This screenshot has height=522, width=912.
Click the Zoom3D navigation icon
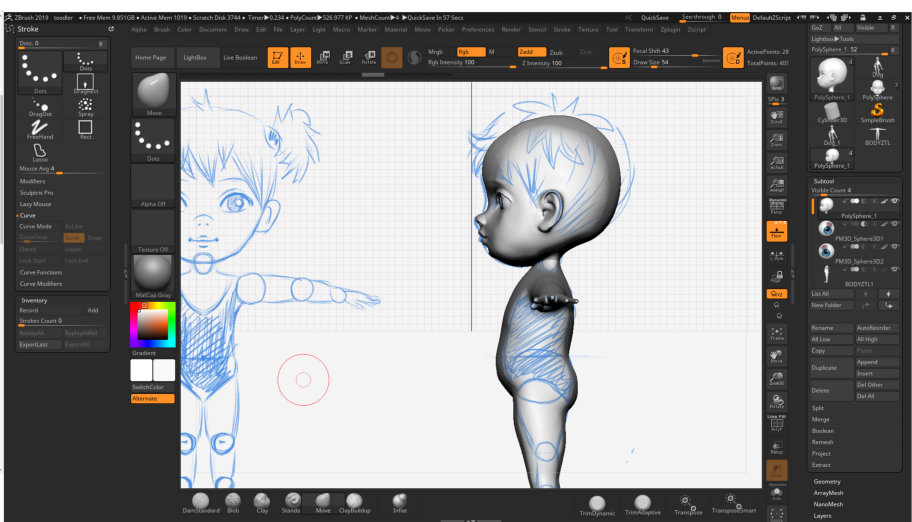[x=776, y=378]
